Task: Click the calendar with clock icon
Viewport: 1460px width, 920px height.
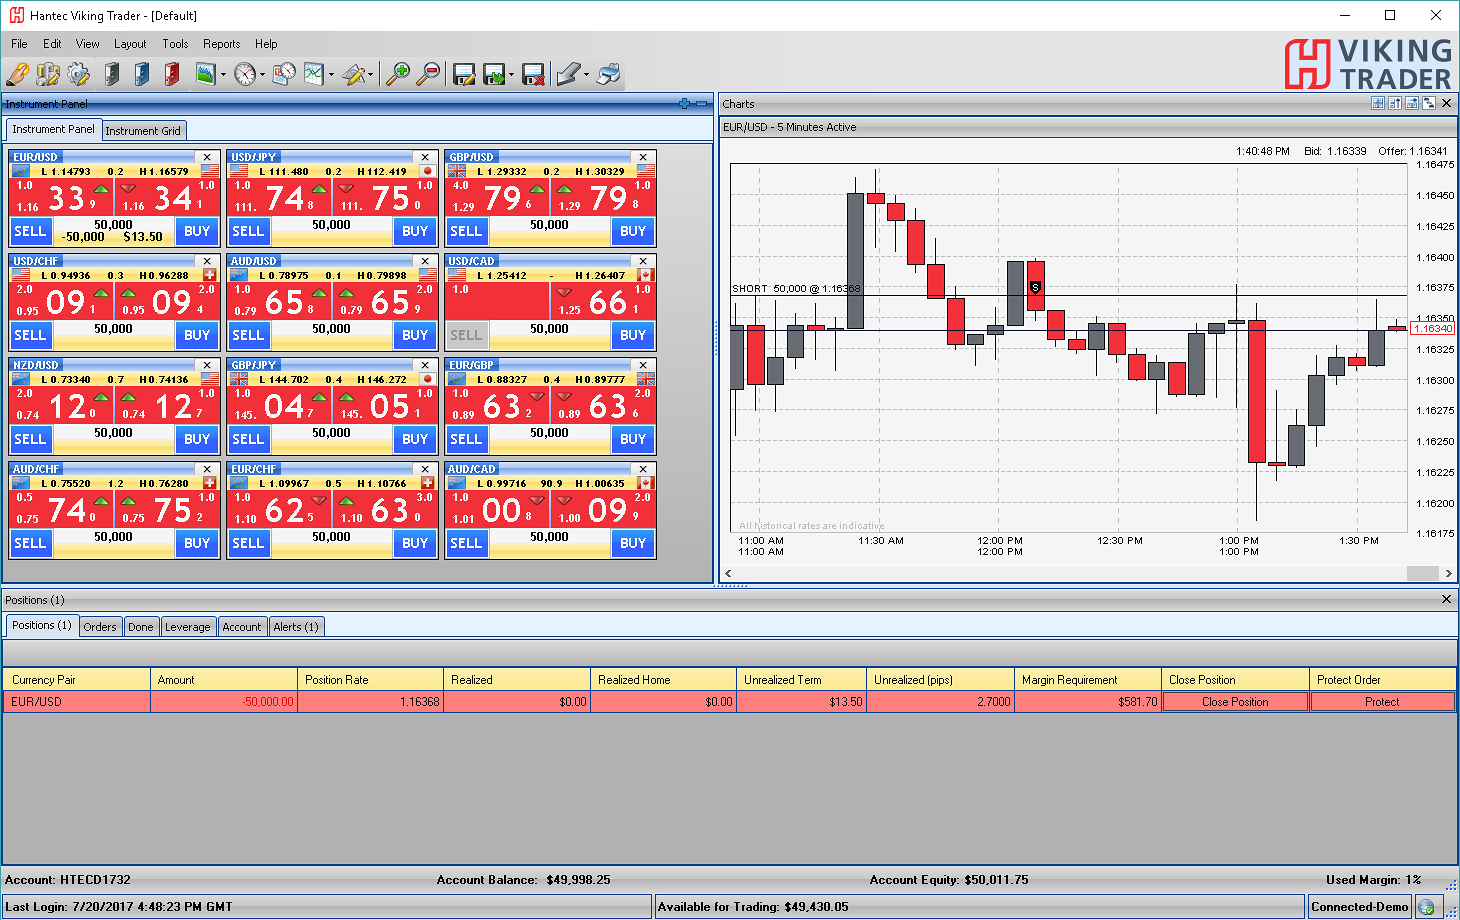Action: (285, 74)
